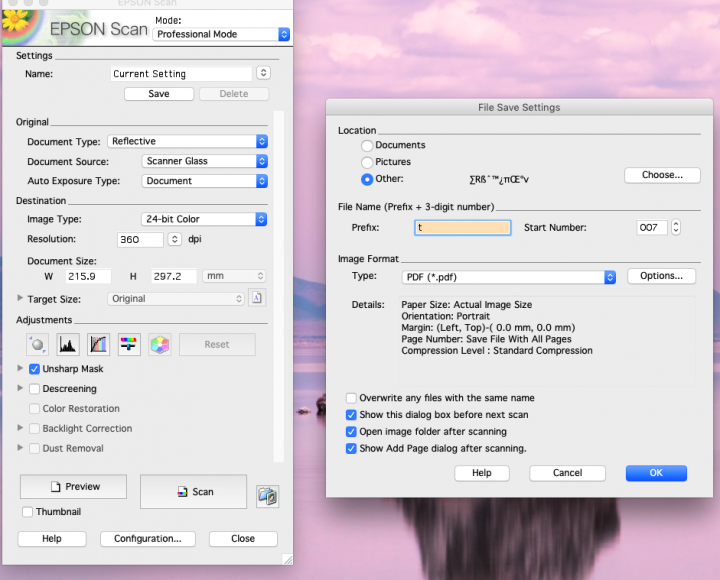Open the Target Size dropdown
Image resolution: width=720 pixels, height=580 pixels.
coord(176,298)
